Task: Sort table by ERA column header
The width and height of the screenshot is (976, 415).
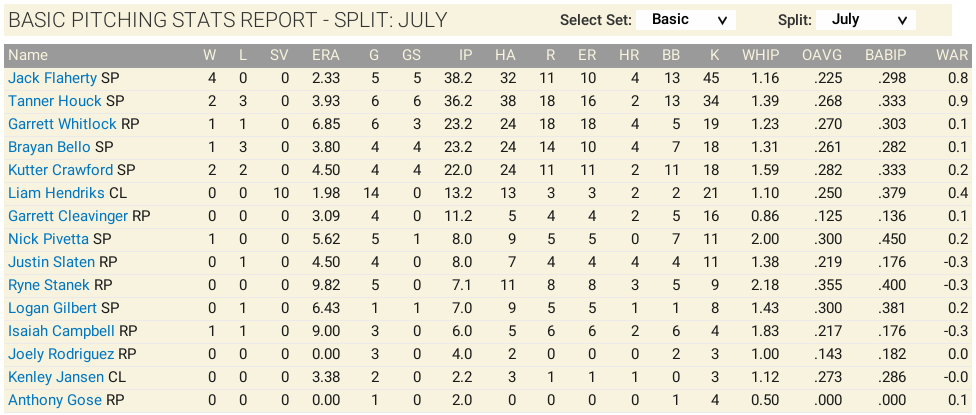Action: pyautogui.click(x=325, y=55)
